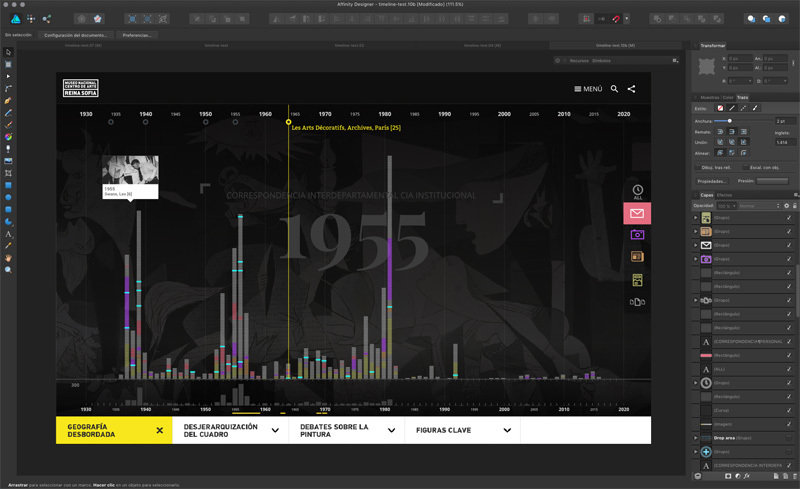Expand the Drop area group layer
800x489 pixels.
695,438
